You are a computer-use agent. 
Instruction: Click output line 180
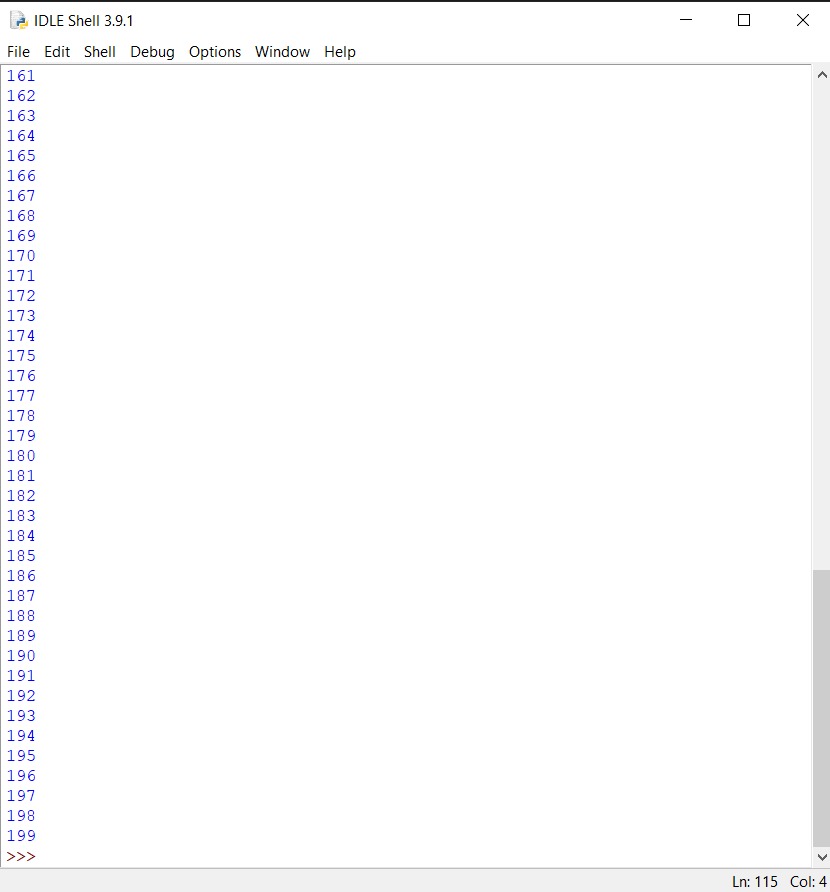21,456
